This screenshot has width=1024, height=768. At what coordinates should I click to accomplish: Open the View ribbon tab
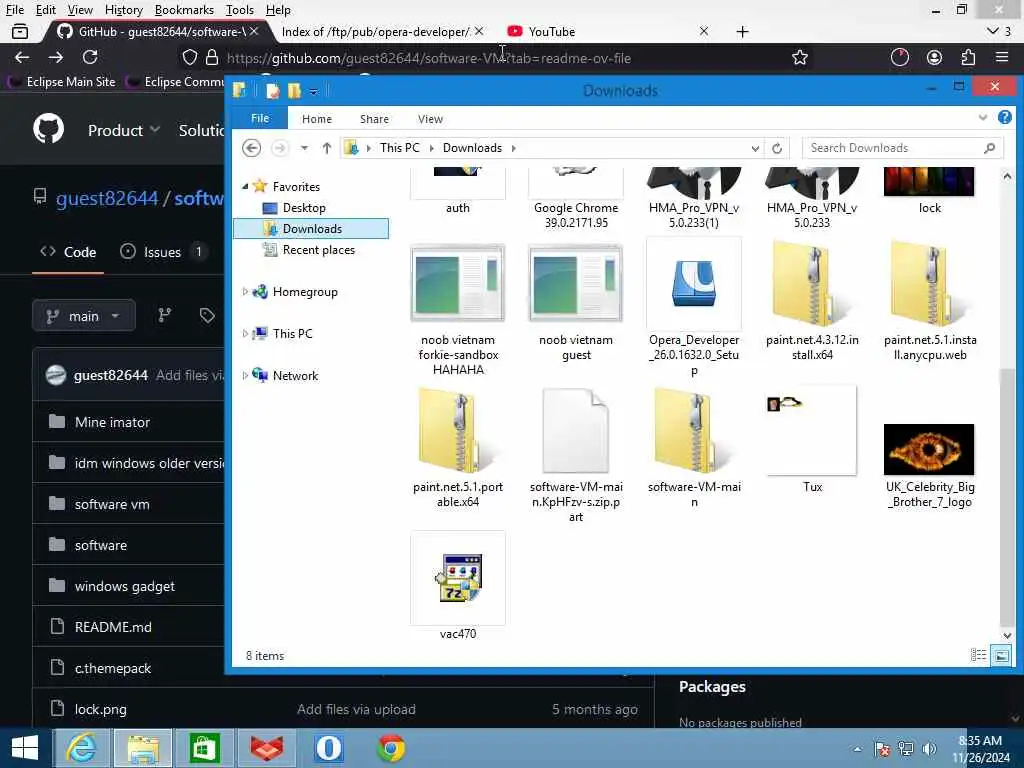tap(430, 119)
